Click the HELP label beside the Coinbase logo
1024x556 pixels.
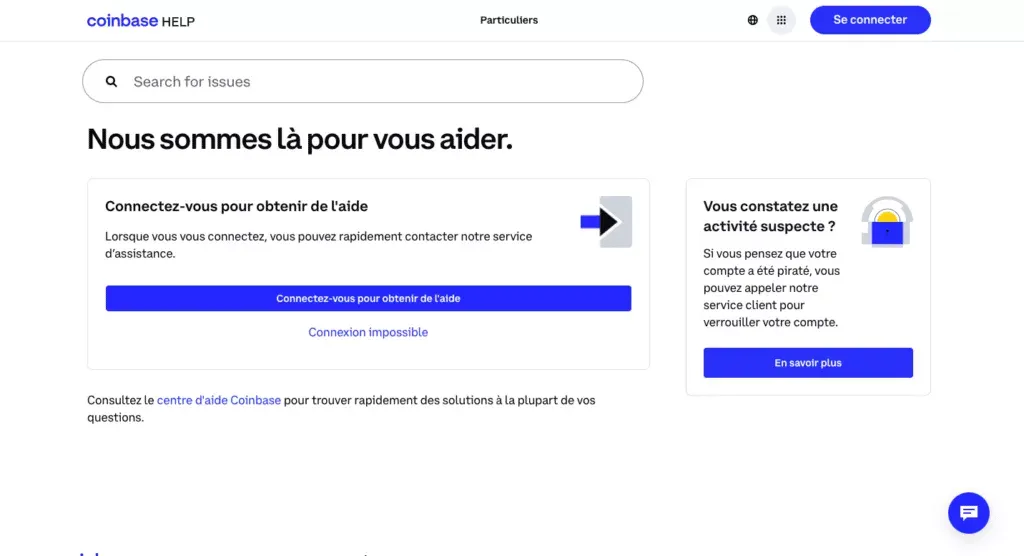pos(178,21)
